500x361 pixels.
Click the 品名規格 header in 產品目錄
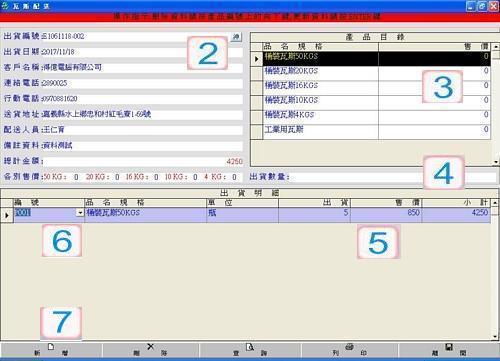click(321, 46)
